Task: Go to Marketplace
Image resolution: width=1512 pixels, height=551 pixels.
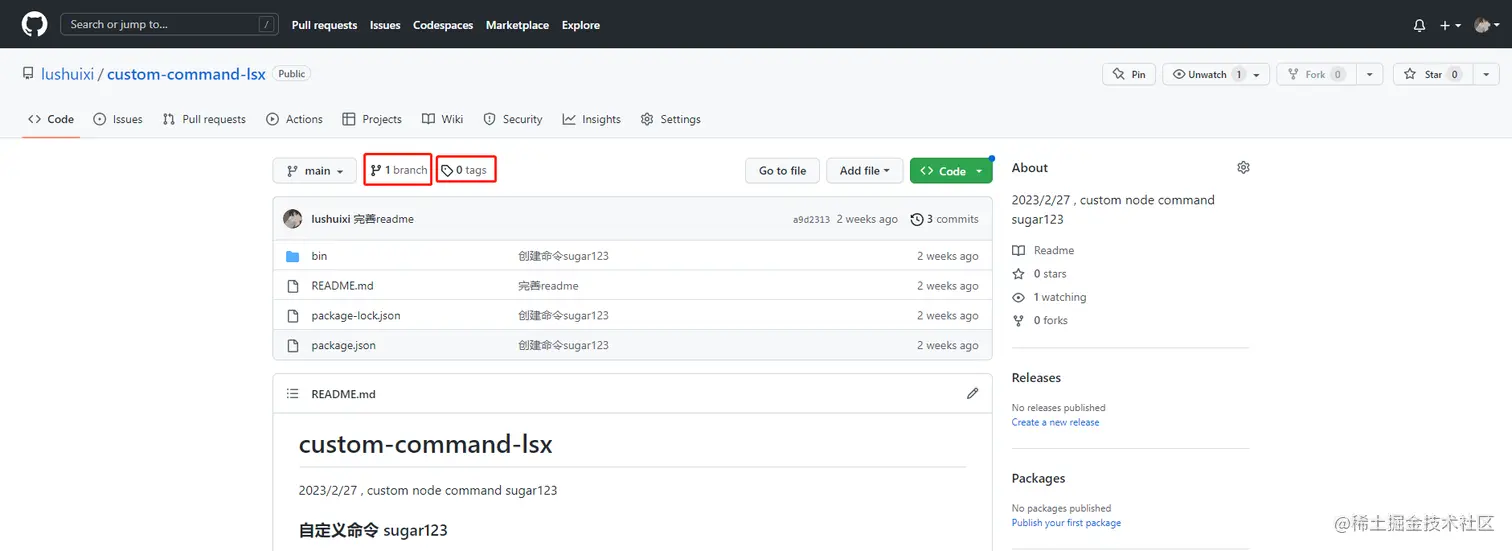Action: 517,25
